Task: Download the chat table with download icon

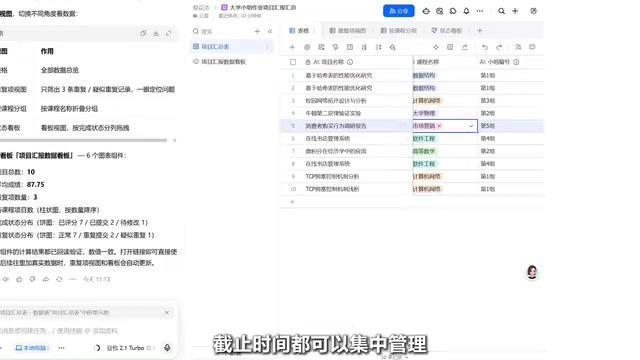Action: [156, 33]
